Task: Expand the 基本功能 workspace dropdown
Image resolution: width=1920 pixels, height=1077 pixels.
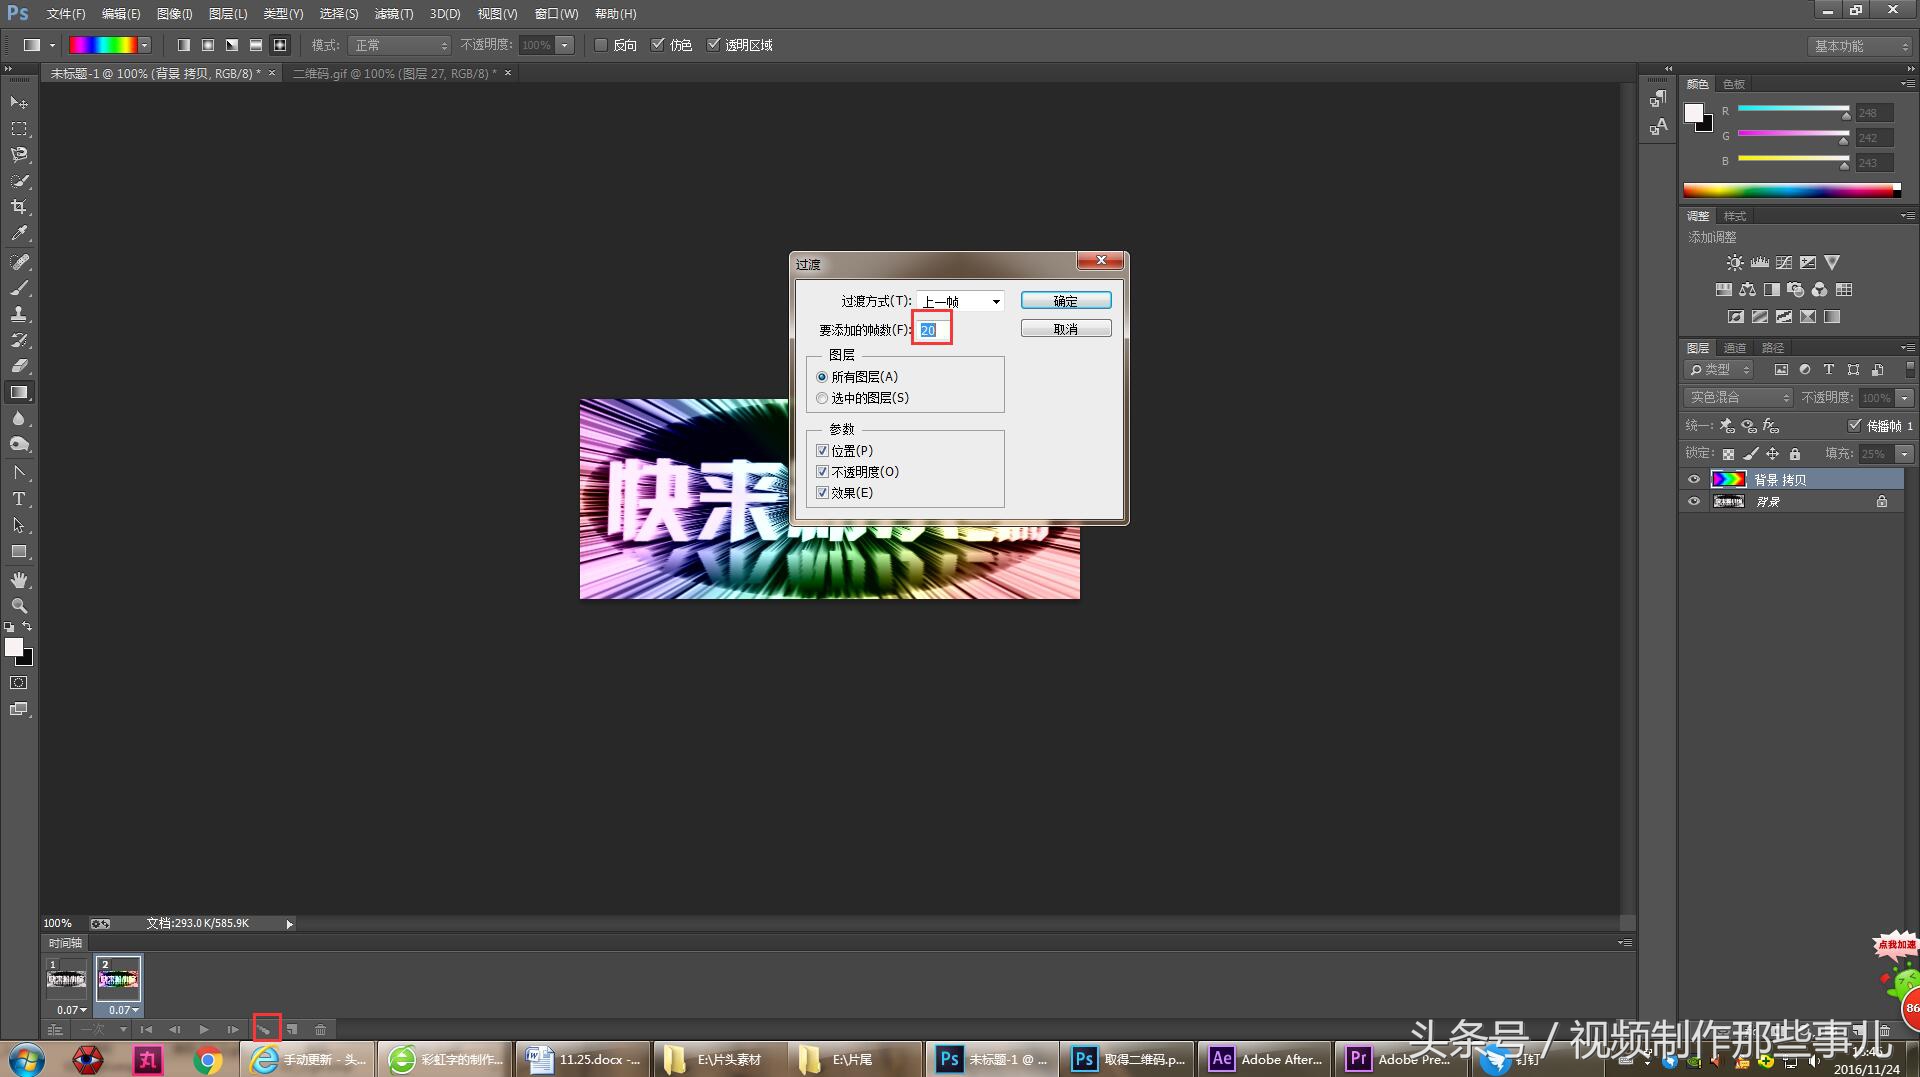Action: tap(1860, 46)
